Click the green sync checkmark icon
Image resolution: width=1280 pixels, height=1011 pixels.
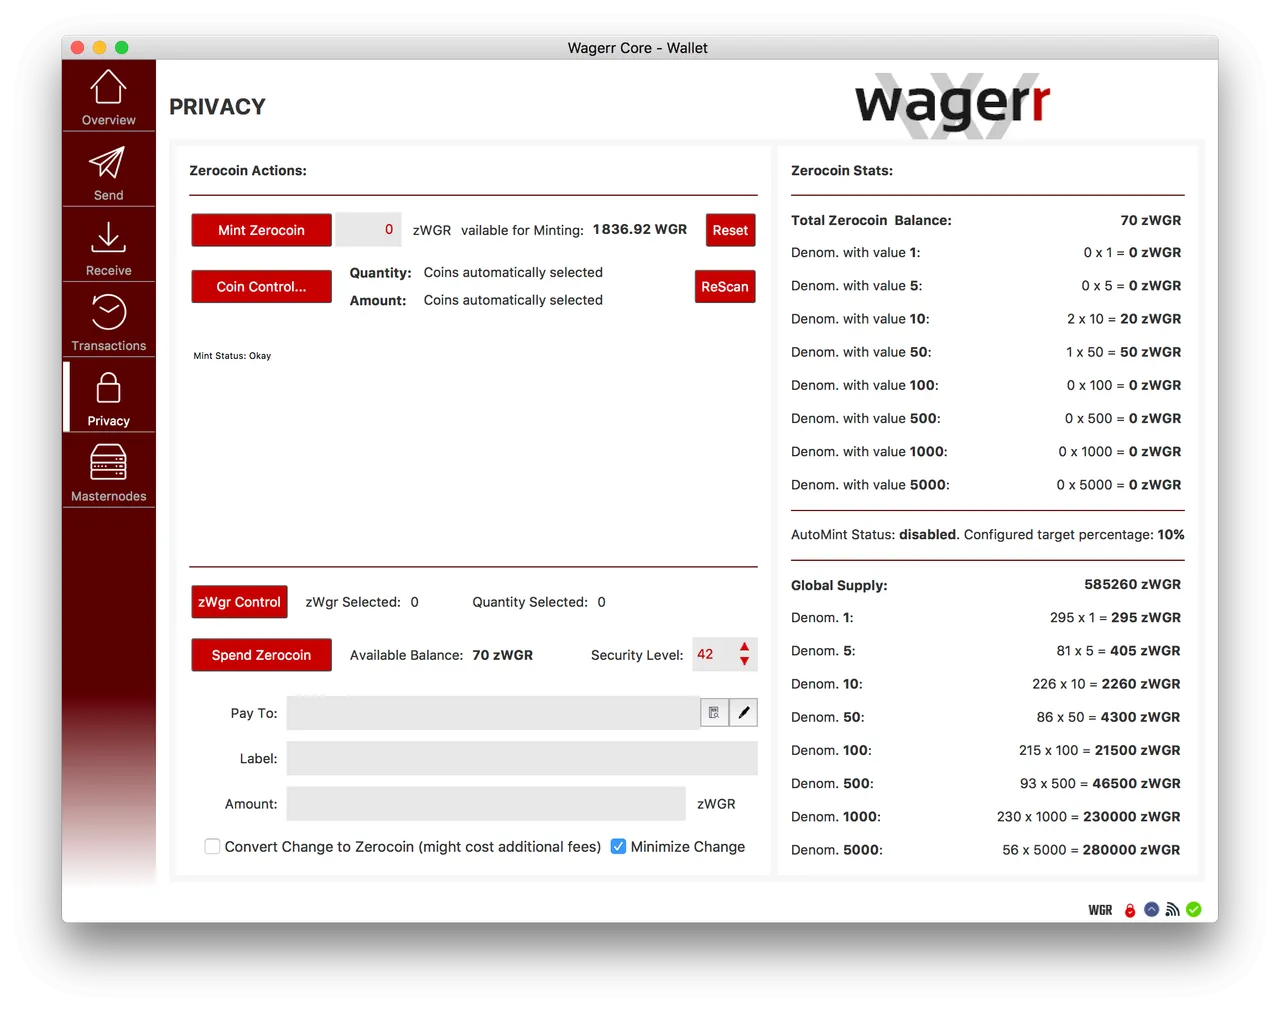coord(1194,909)
